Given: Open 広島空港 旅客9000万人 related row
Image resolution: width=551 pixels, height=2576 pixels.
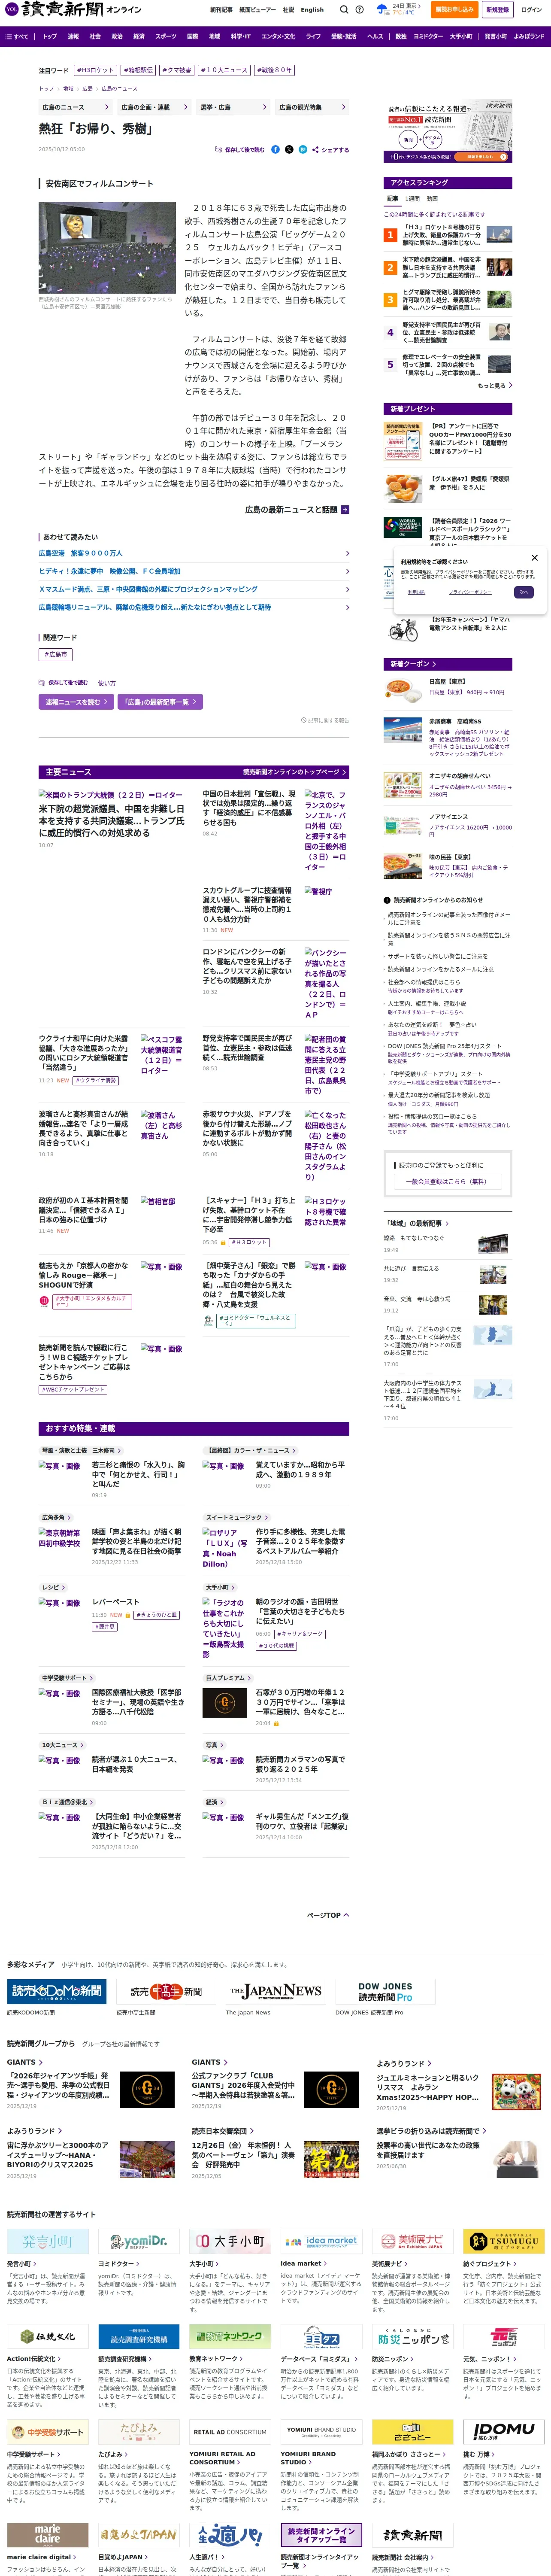Looking at the screenshot, I should tap(194, 553).
